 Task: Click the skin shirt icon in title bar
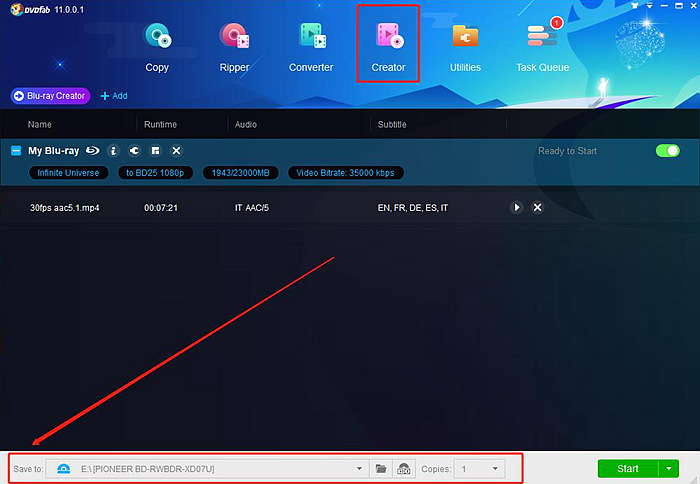click(x=635, y=6)
